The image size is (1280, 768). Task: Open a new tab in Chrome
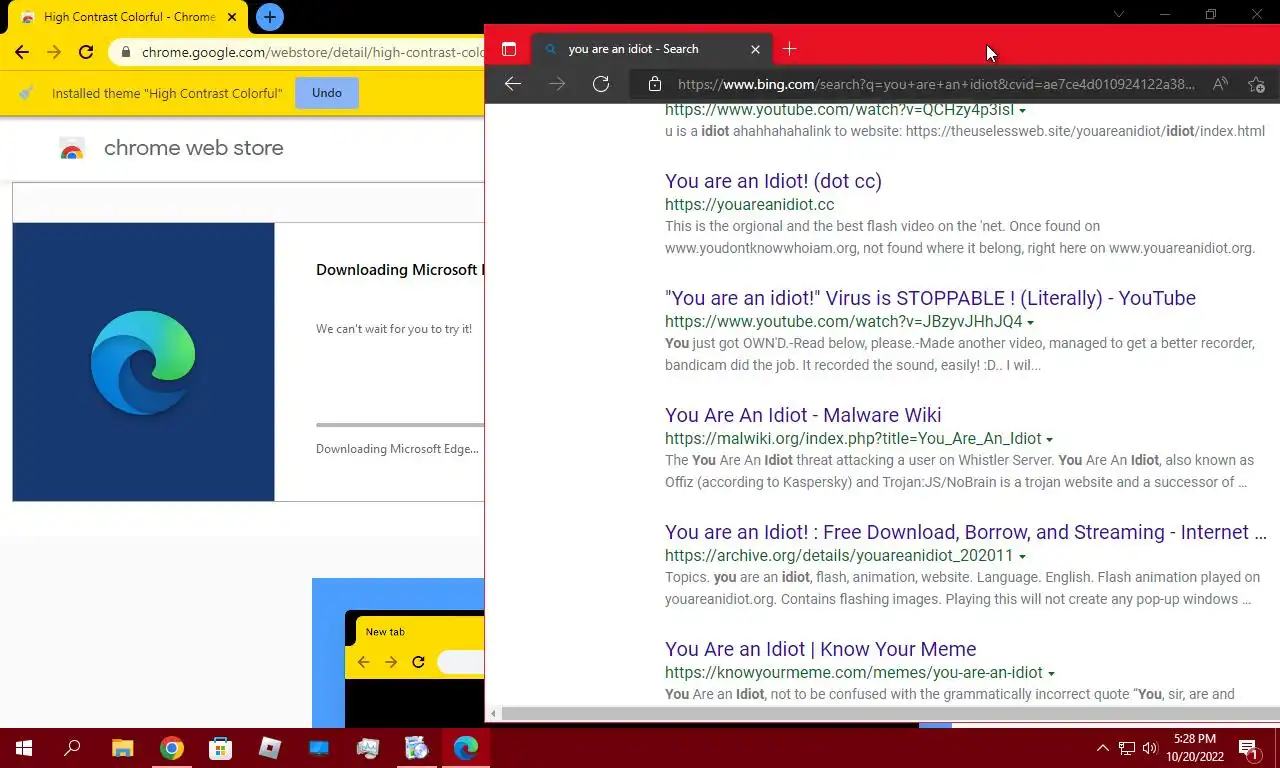269,17
